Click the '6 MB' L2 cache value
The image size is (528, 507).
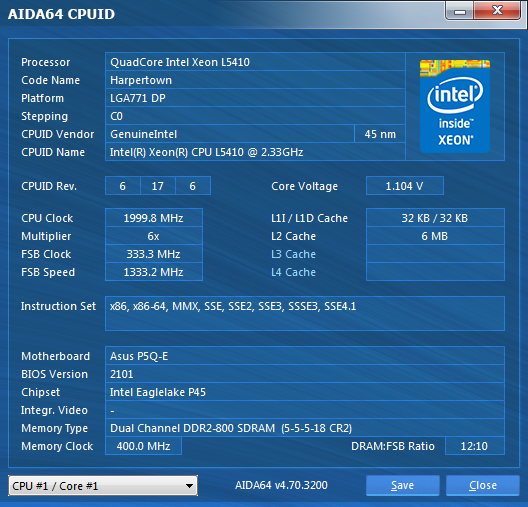[x=435, y=236]
